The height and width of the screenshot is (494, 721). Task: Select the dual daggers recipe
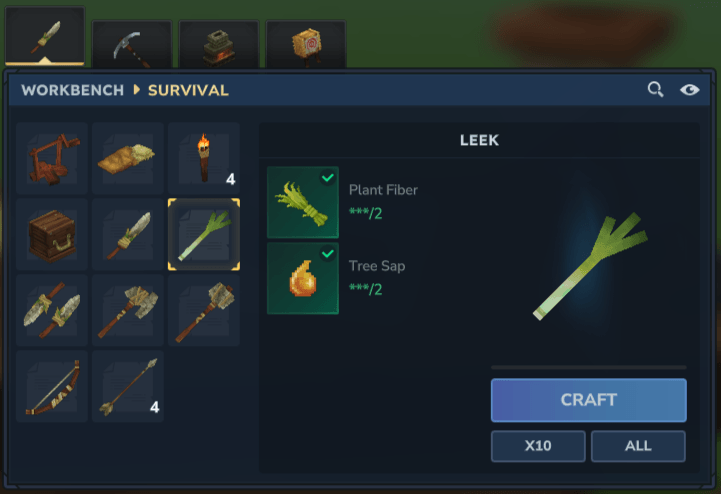tap(52, 310)
